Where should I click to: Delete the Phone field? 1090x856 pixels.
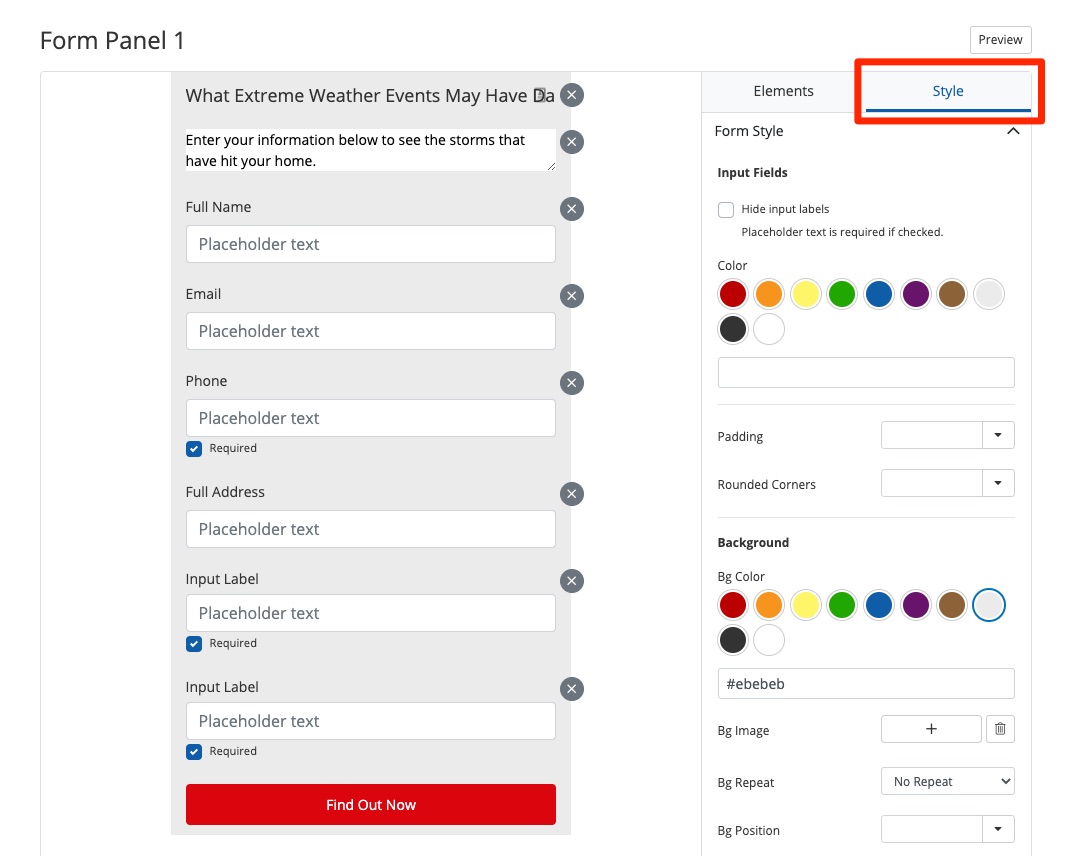(571, 383)
